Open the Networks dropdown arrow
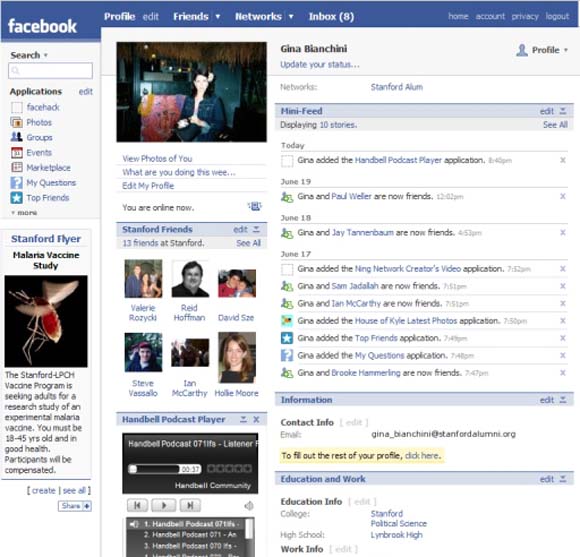580x557 pixels. [x=291, y=17]
